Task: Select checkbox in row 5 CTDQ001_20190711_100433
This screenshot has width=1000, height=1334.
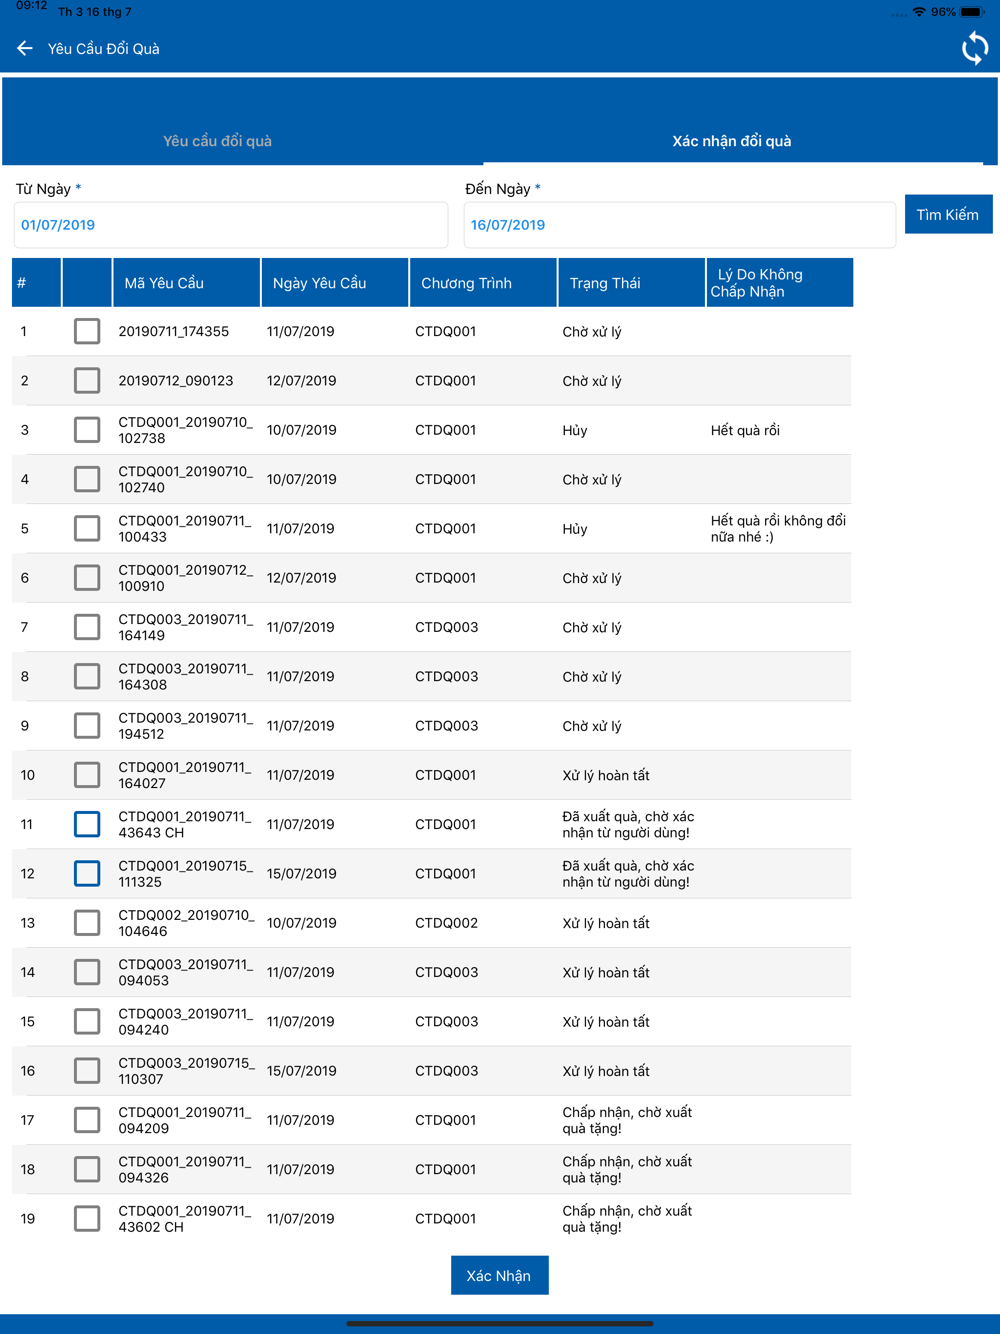Action: pyautogui.click(x=87, y=528)
